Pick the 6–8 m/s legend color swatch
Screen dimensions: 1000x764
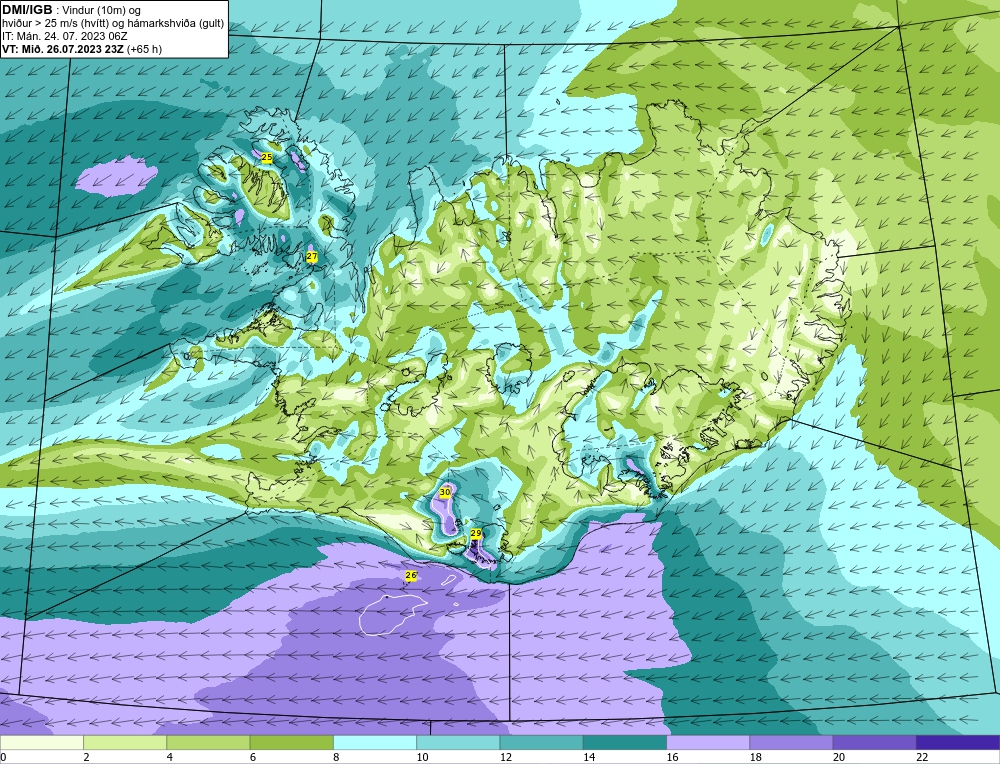291,743
